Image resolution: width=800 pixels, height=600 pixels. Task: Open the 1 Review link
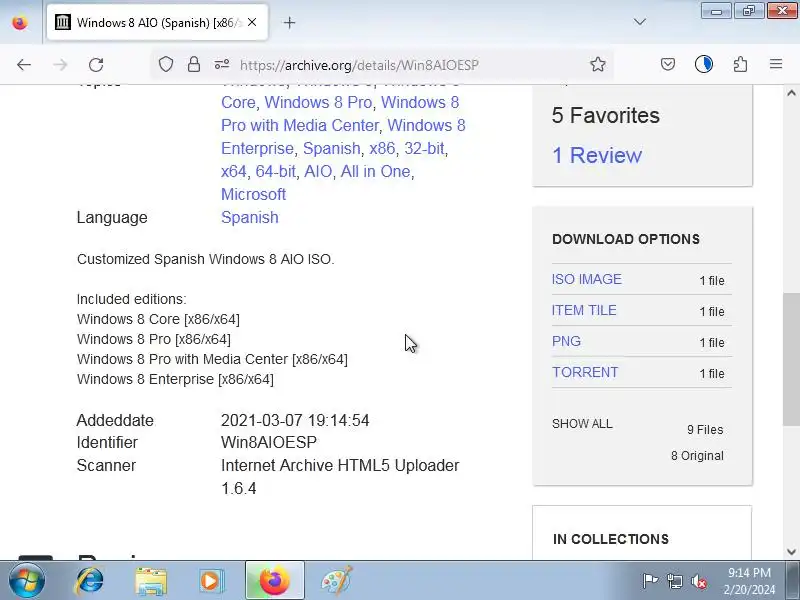click(597, 156)
